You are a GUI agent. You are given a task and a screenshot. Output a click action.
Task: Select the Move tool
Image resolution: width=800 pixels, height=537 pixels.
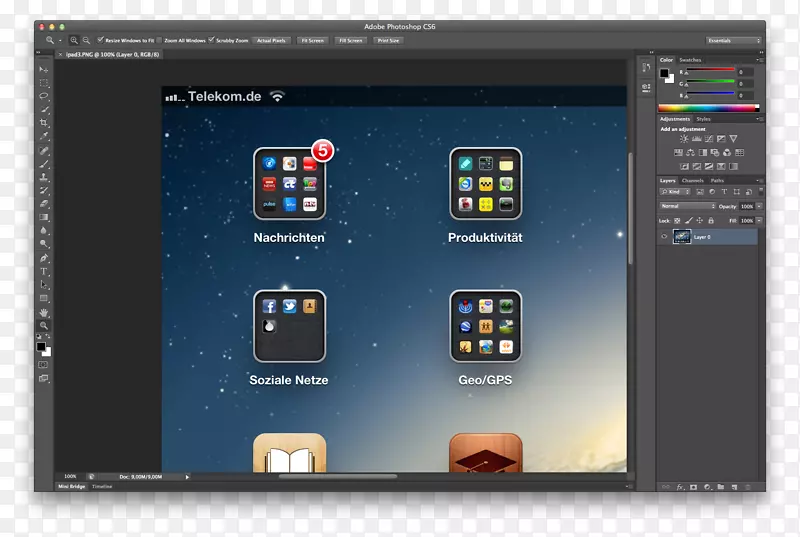44,70
